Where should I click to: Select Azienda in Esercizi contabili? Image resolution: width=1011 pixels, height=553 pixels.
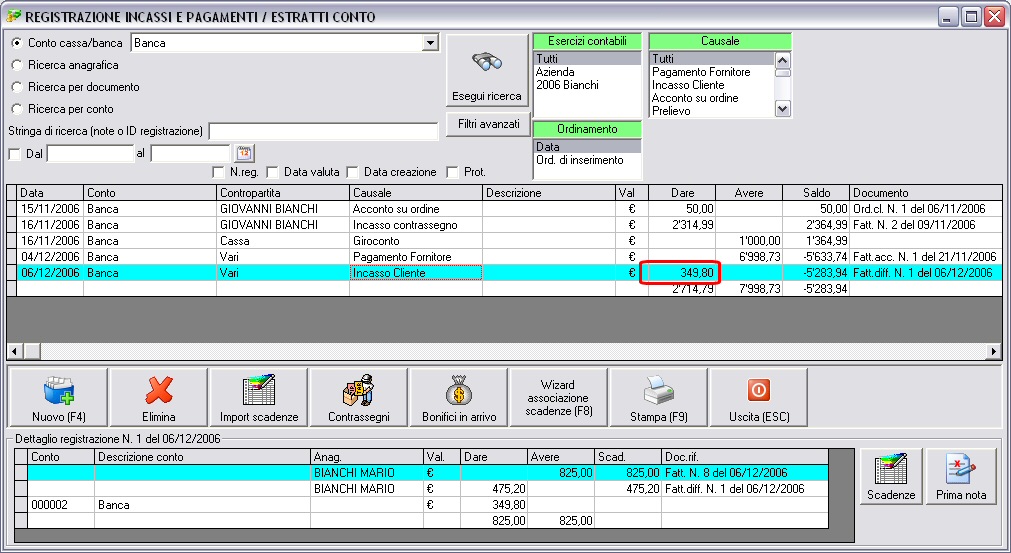pyautogui.click(x=587, y=72)
